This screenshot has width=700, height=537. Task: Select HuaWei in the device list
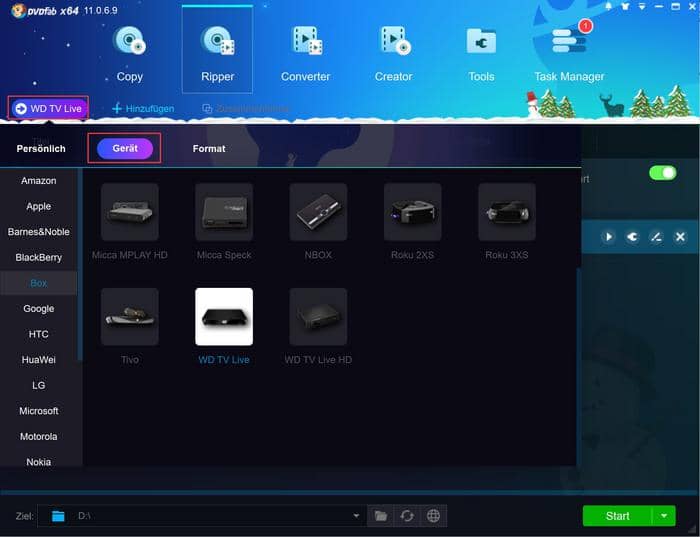(x=39, y=360)
